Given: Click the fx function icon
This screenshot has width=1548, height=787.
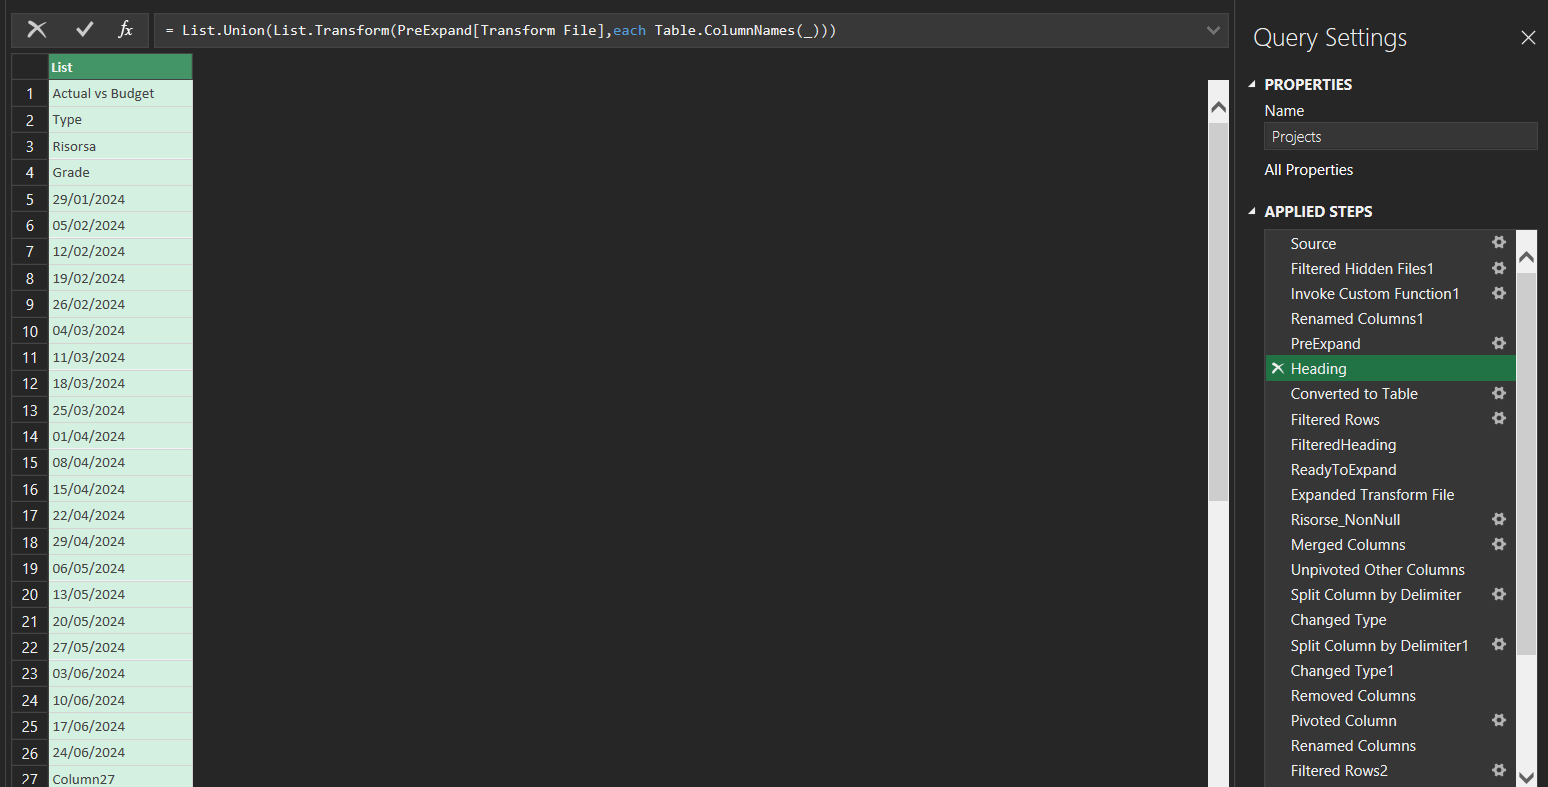Looking at the screenshot, I should coord(125,30).
